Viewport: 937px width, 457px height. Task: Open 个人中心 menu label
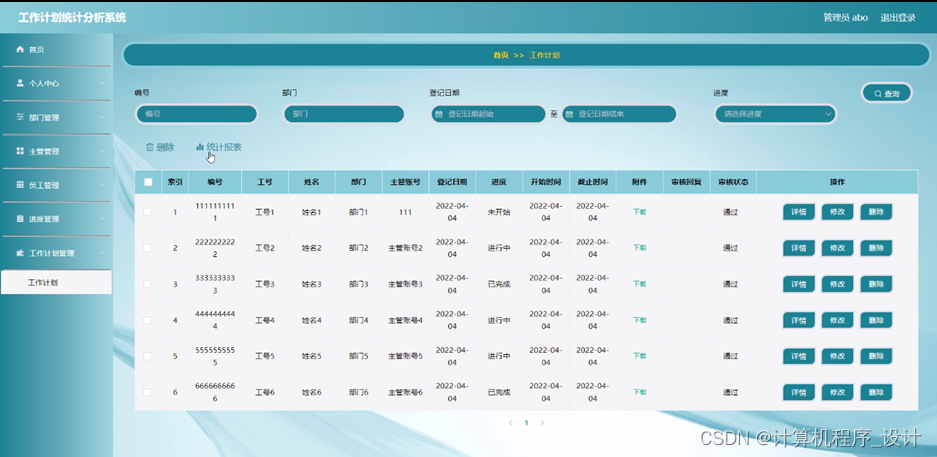click(x=44, y=84)
